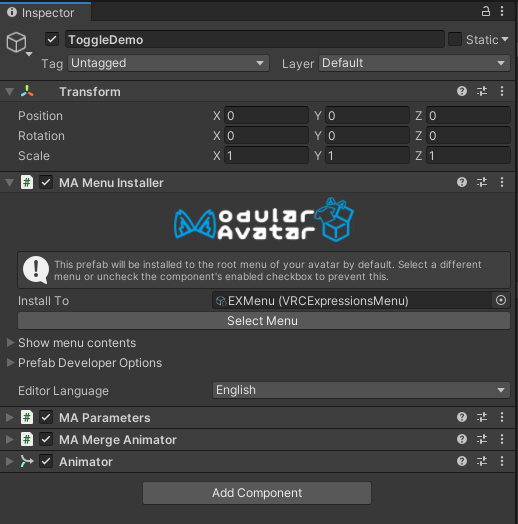Click the Position X input field
Screen dimensions: 518x524
266,116
